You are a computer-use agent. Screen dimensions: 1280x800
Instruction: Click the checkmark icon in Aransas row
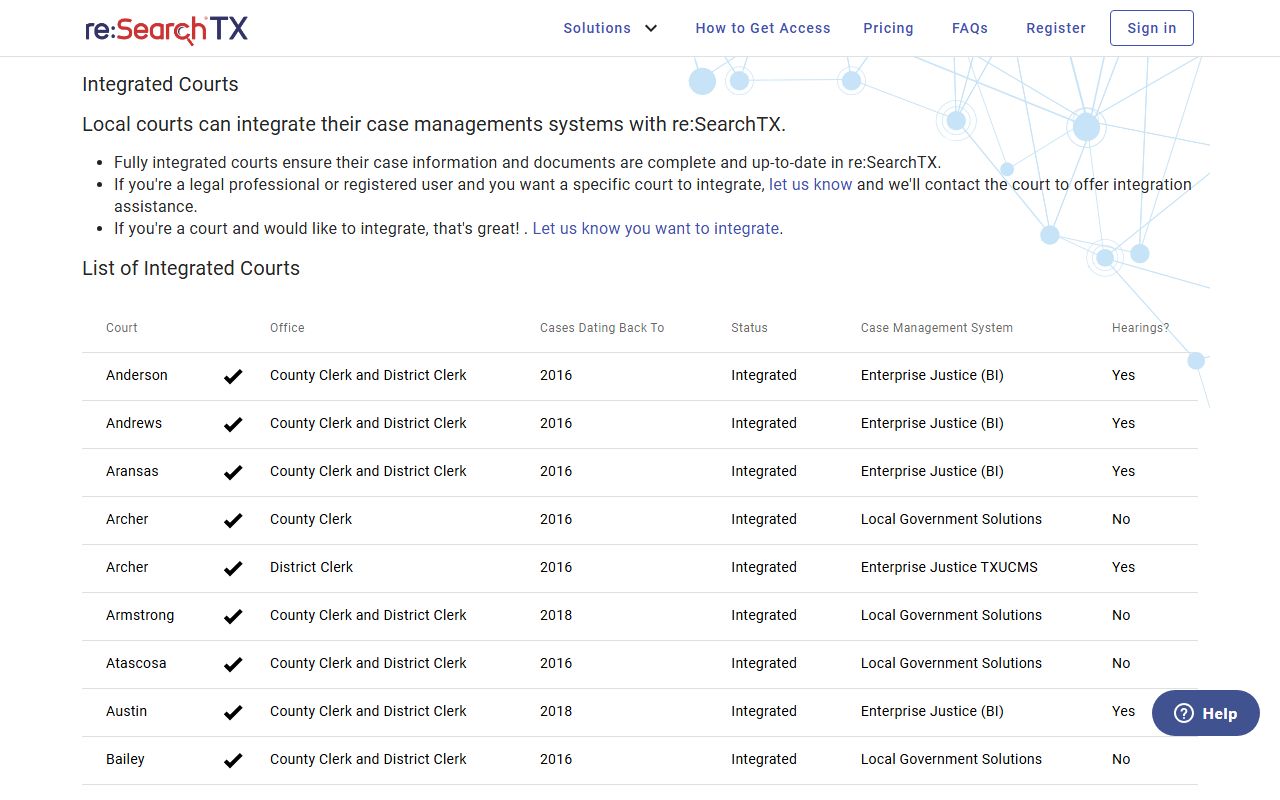[233, 472]
